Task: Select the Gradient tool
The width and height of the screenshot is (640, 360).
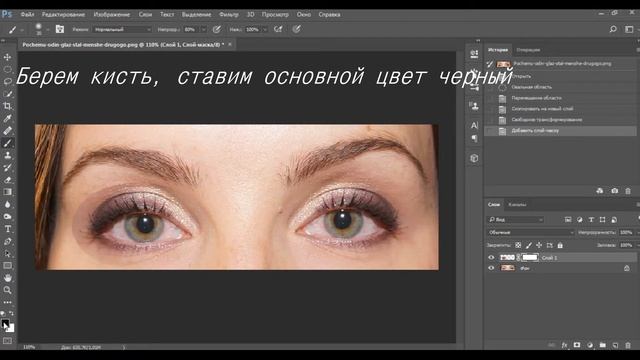Action: pos(7,192)
